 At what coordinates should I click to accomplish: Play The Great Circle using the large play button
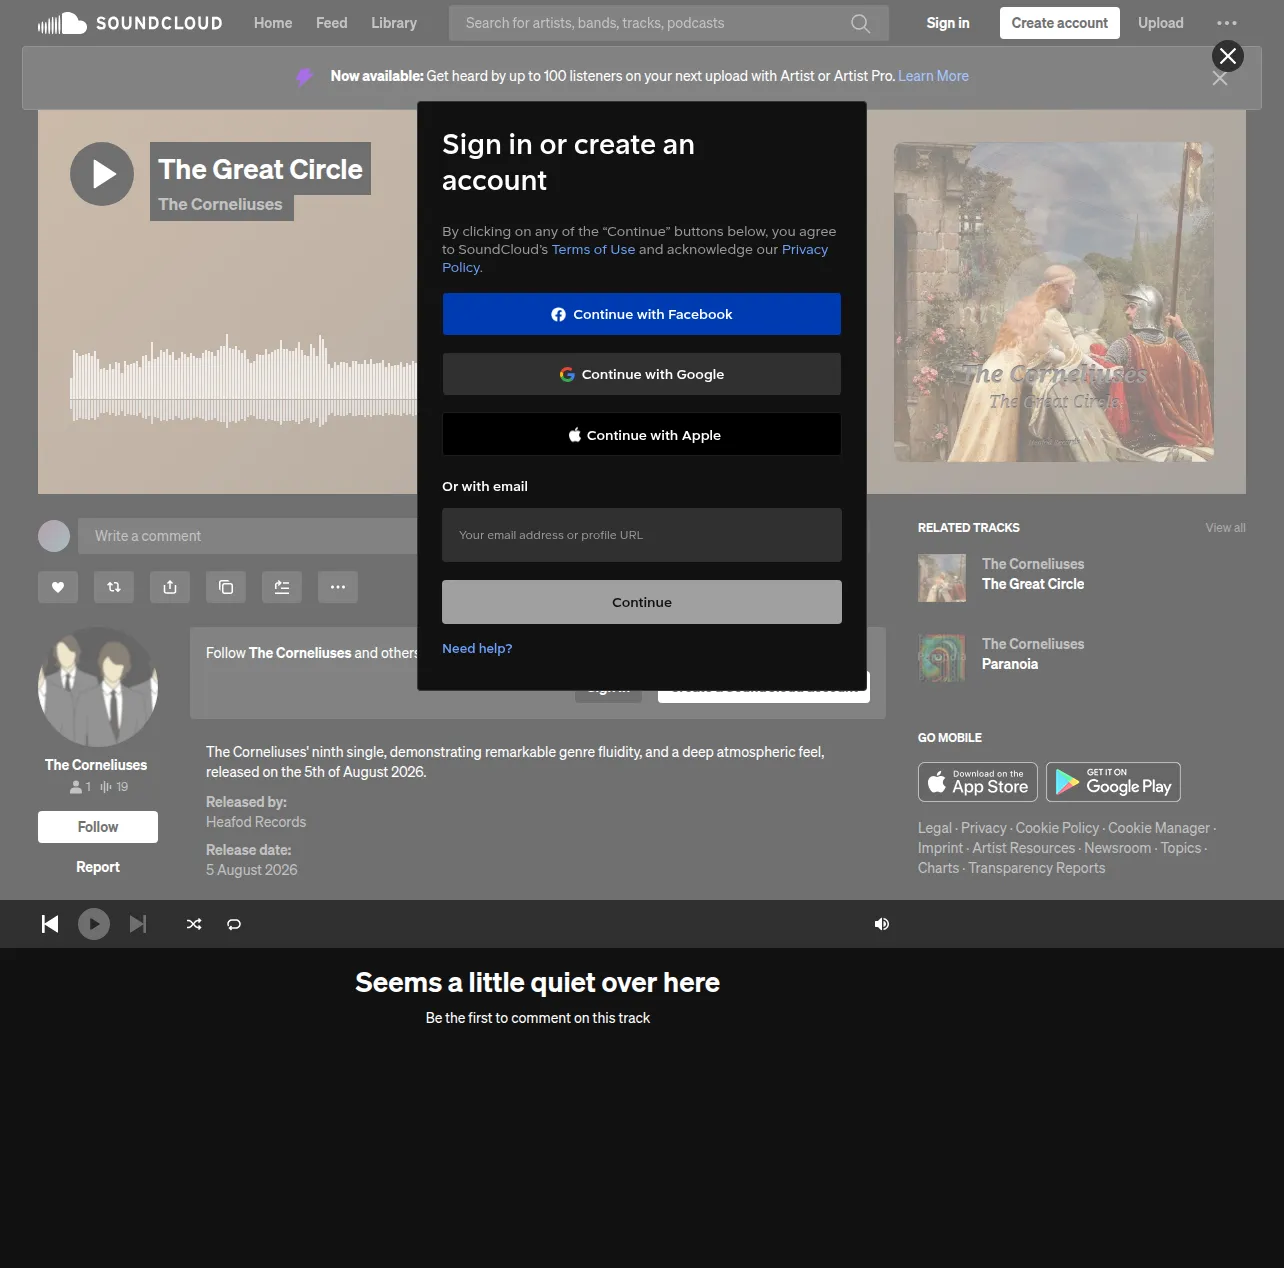pos(102,174)
